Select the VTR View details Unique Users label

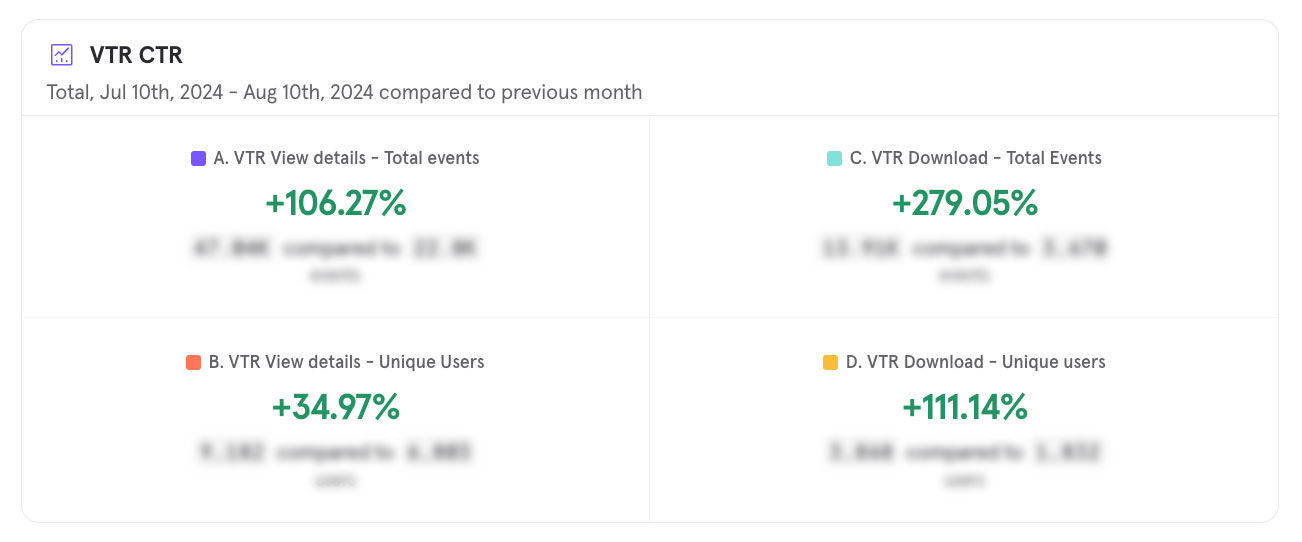(346, 362)
